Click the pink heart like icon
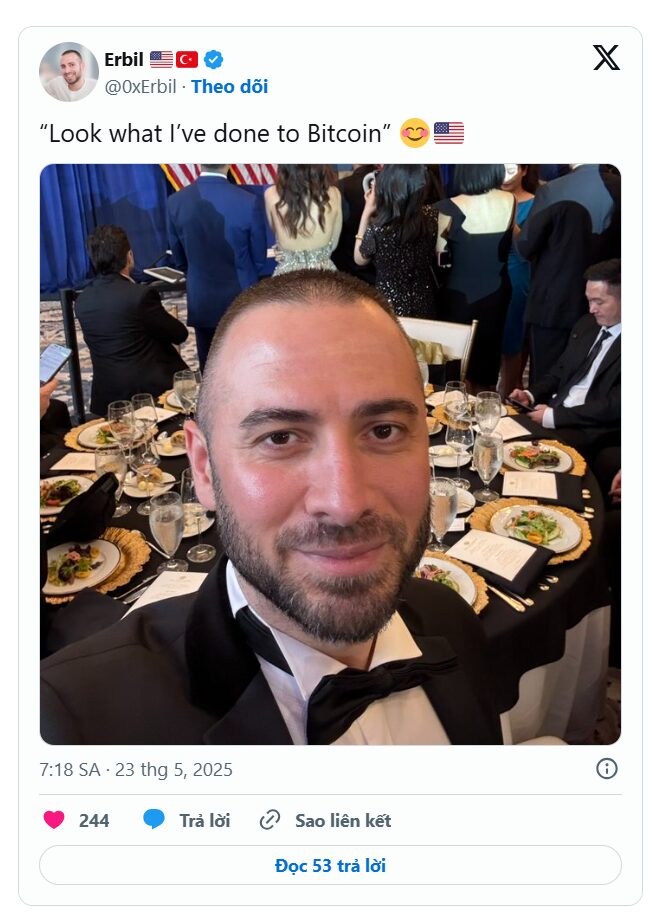Screen dimensions: 653x920 [x=54, y=820]
